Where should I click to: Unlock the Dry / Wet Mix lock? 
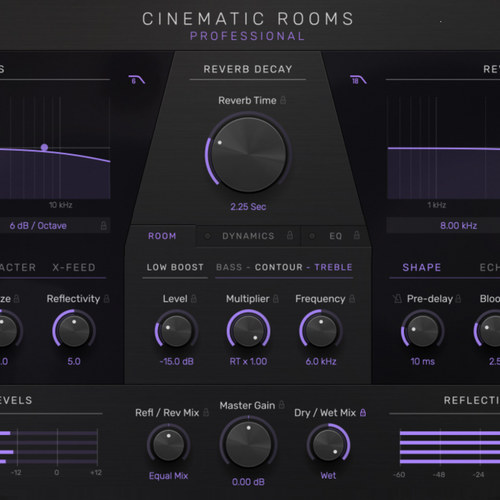(x=363, y=412)
